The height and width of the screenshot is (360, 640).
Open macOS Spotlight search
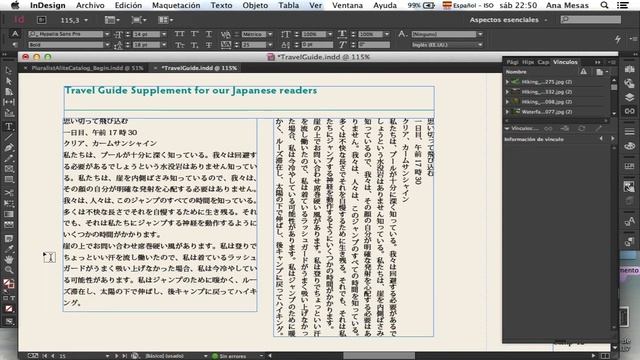(604, 5)
